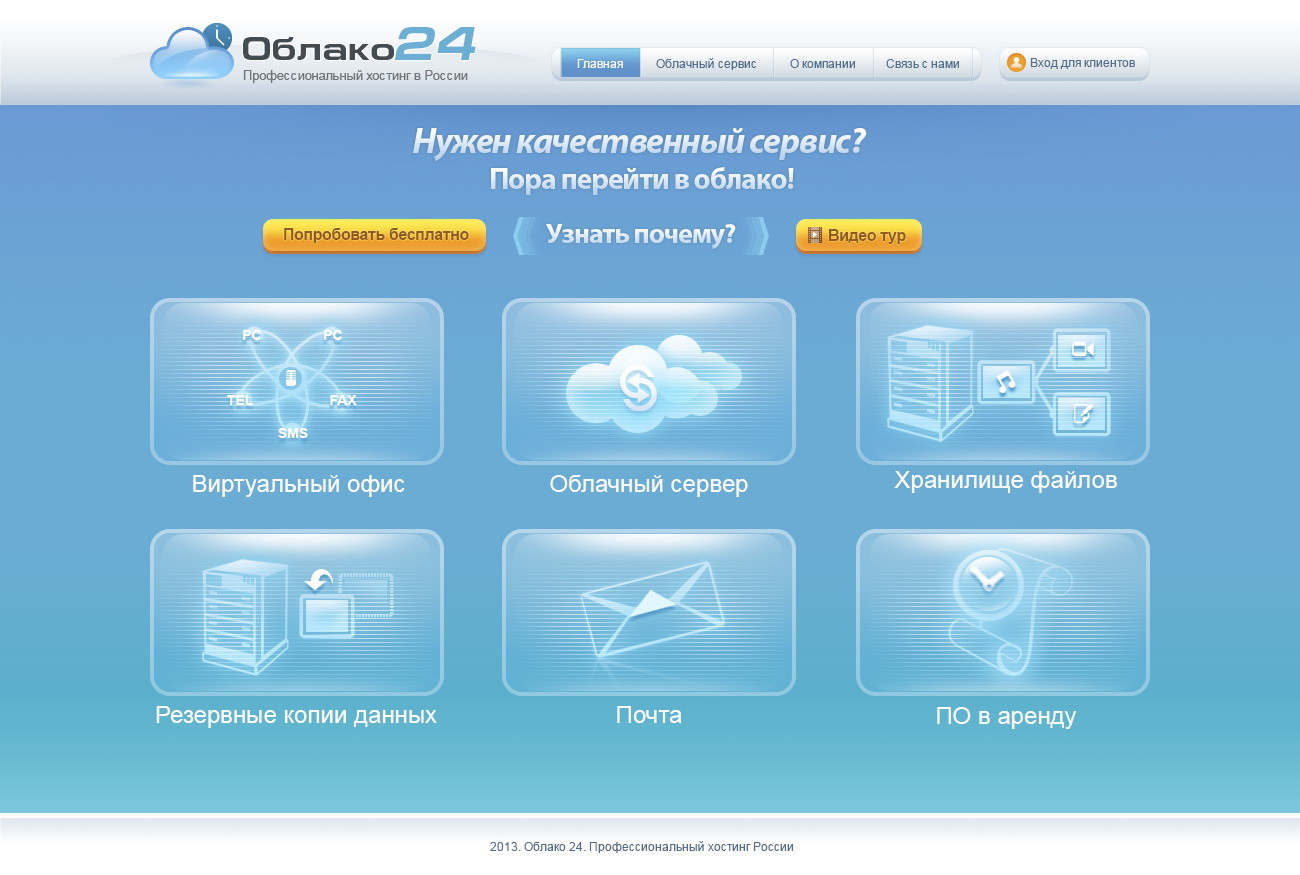Open the Связь с нами page

(922, 64)
